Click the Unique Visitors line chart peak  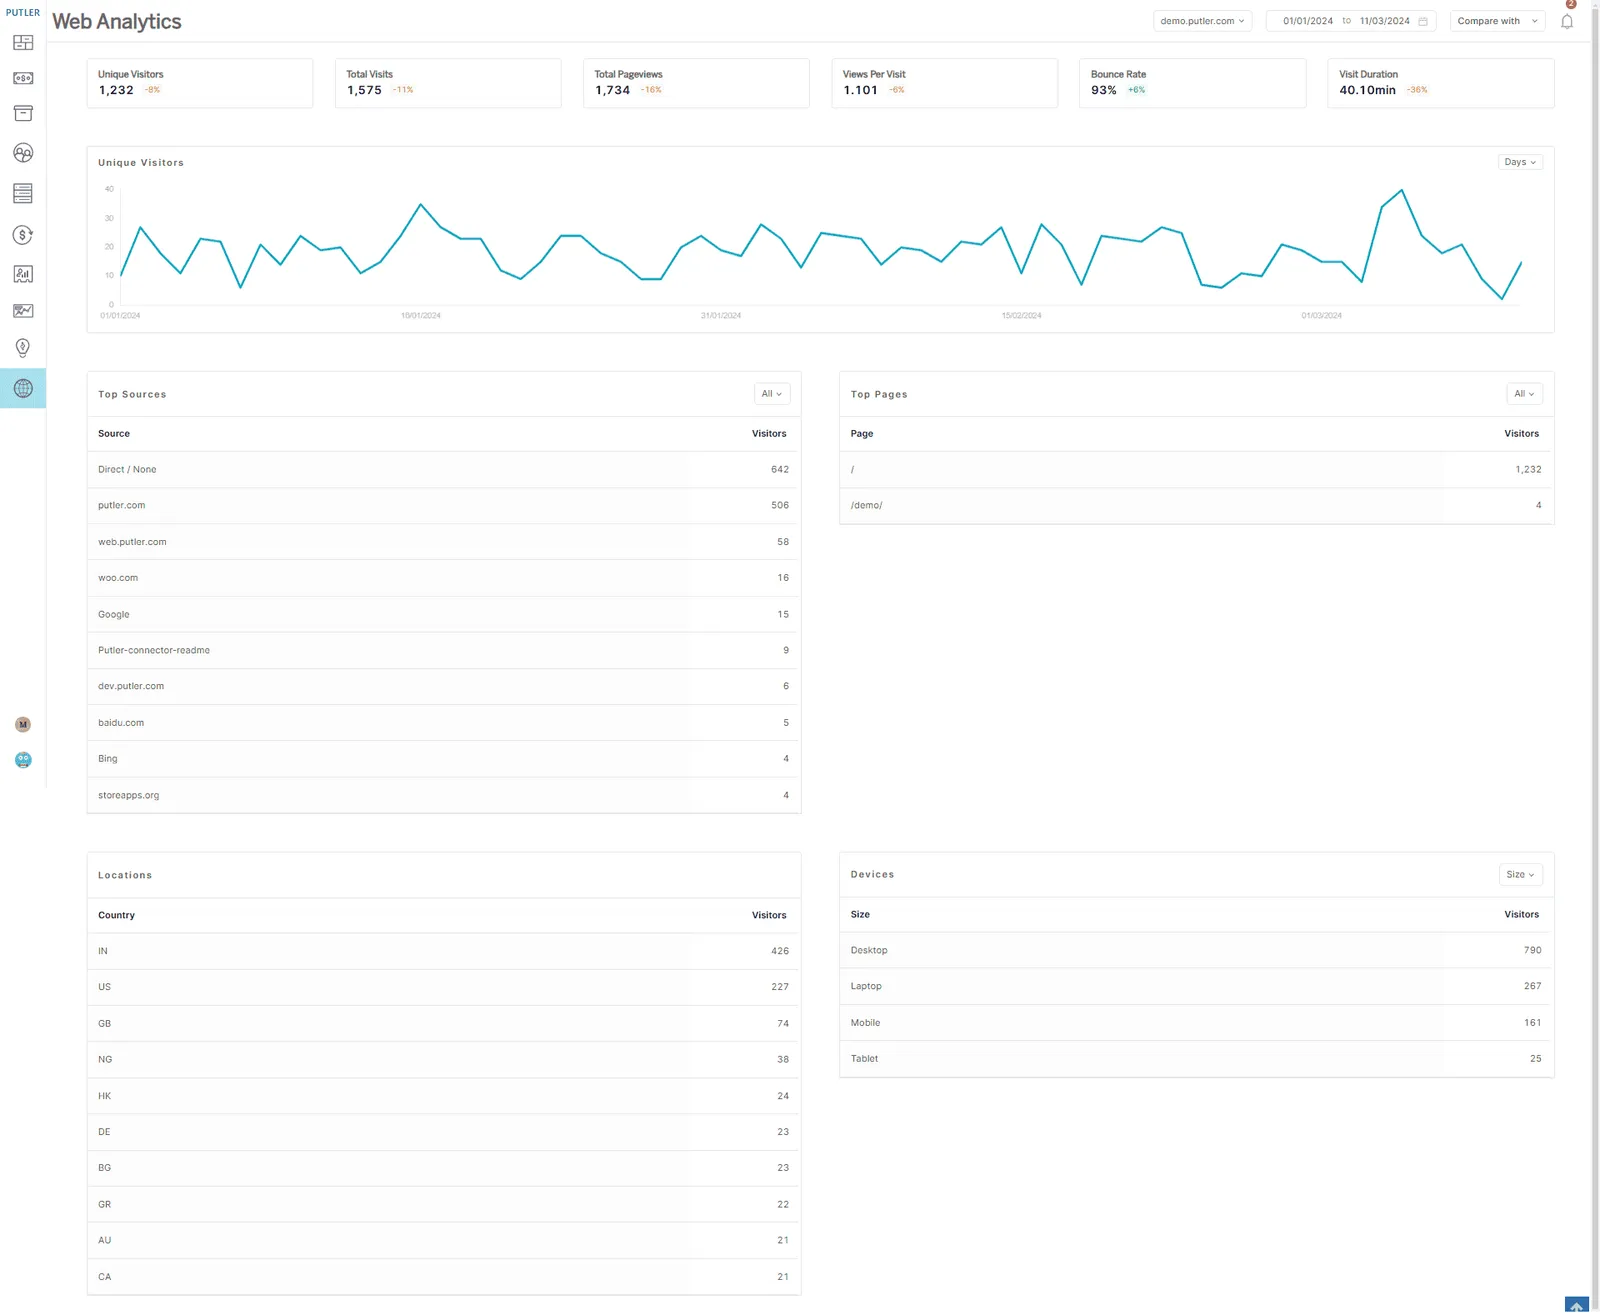(x=1401, y=190)
